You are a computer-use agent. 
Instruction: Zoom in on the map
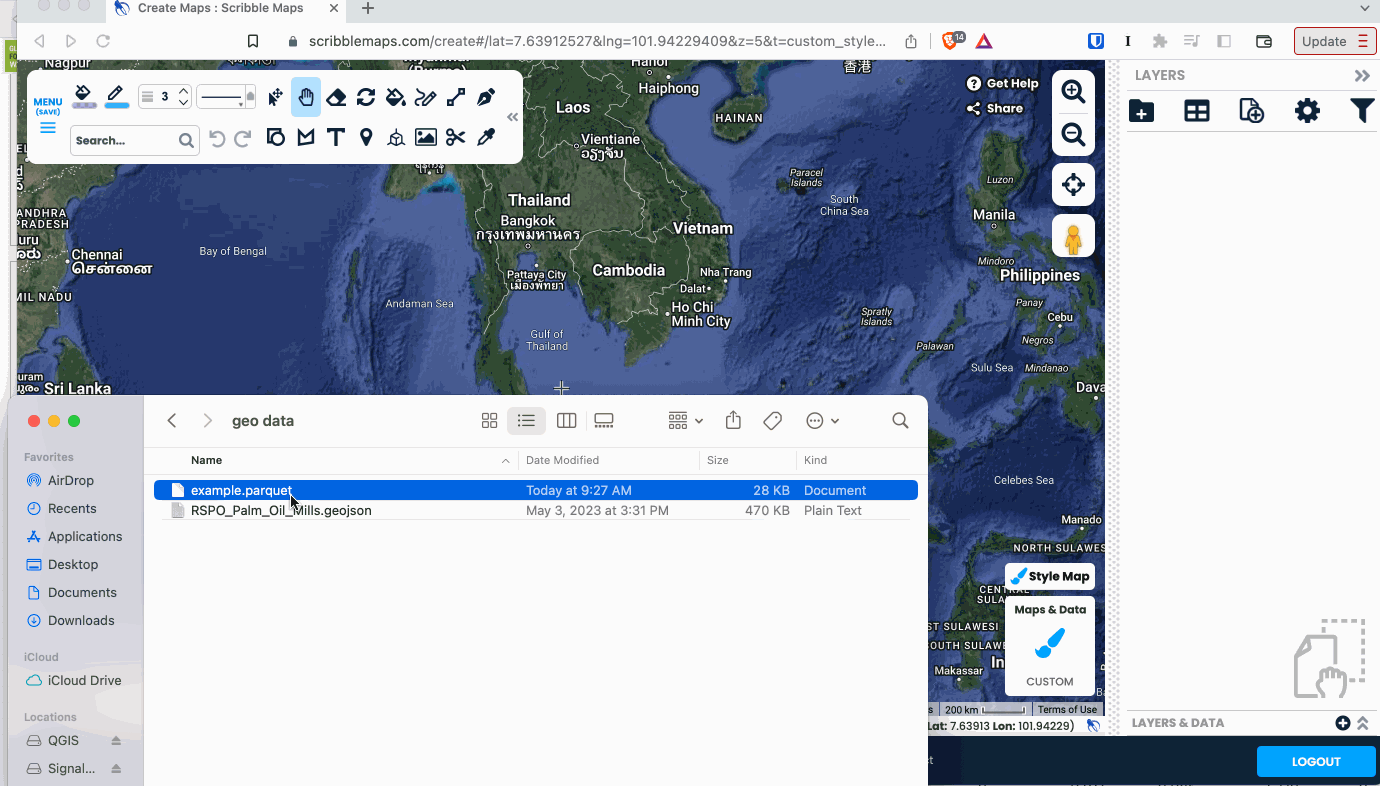[1073, 92]
